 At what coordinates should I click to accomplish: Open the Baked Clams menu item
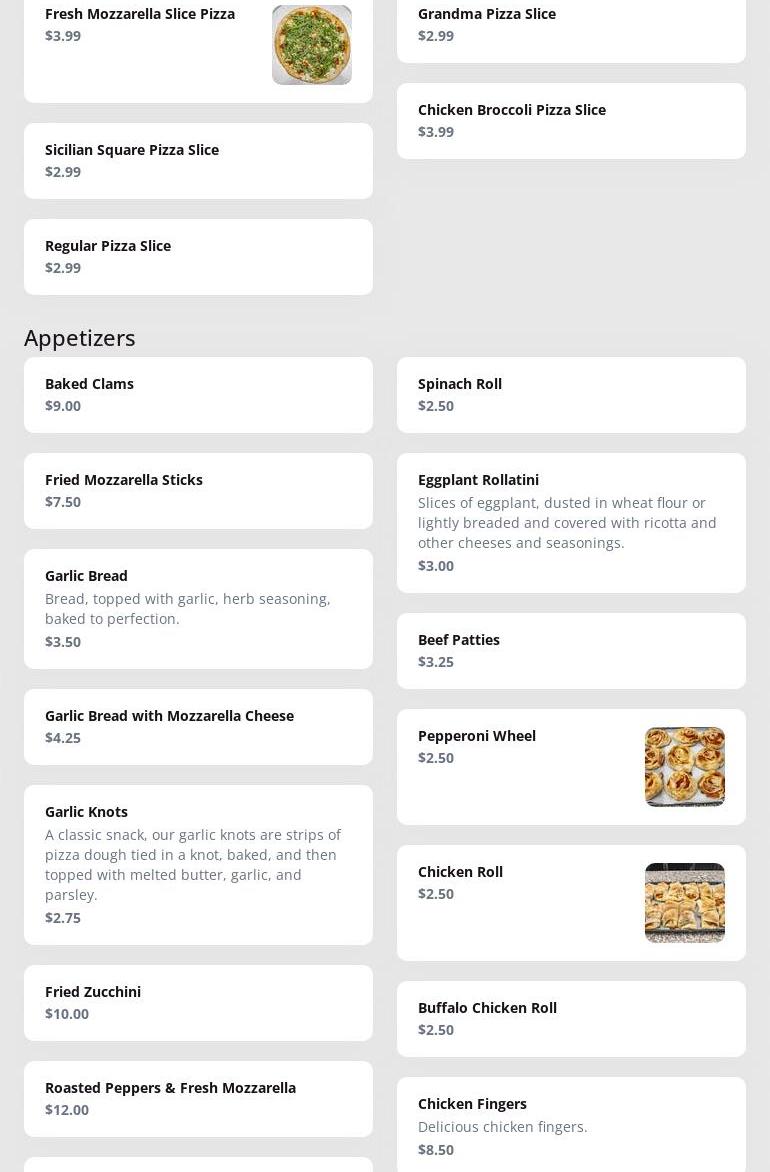coord(198,395)
